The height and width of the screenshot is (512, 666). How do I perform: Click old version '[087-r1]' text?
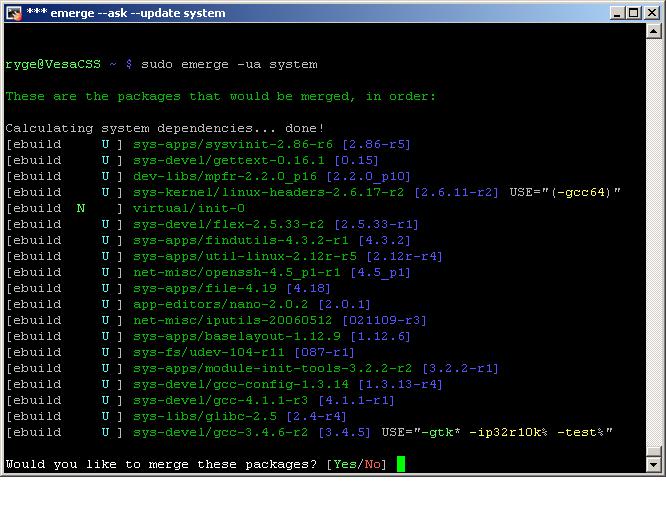click(324, 352)
